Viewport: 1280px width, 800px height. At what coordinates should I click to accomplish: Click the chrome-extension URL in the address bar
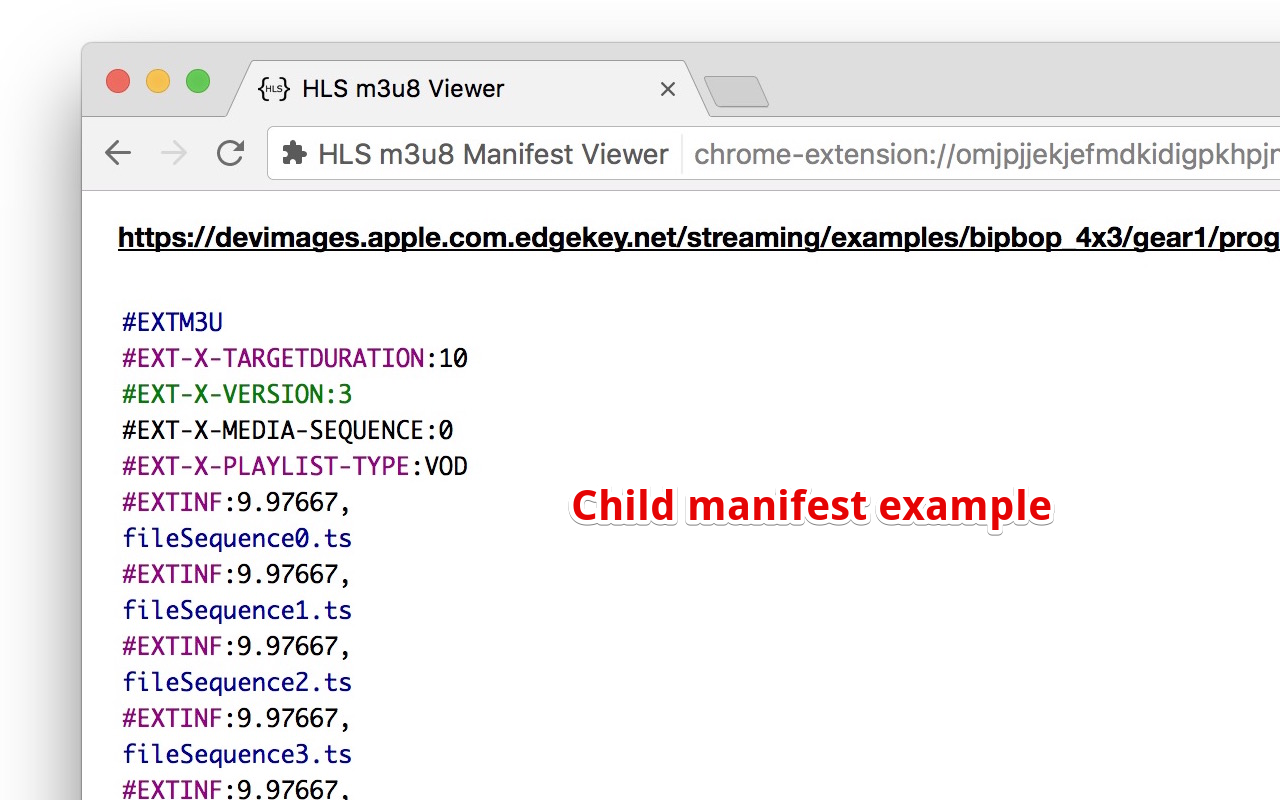(x=986, y=154)
